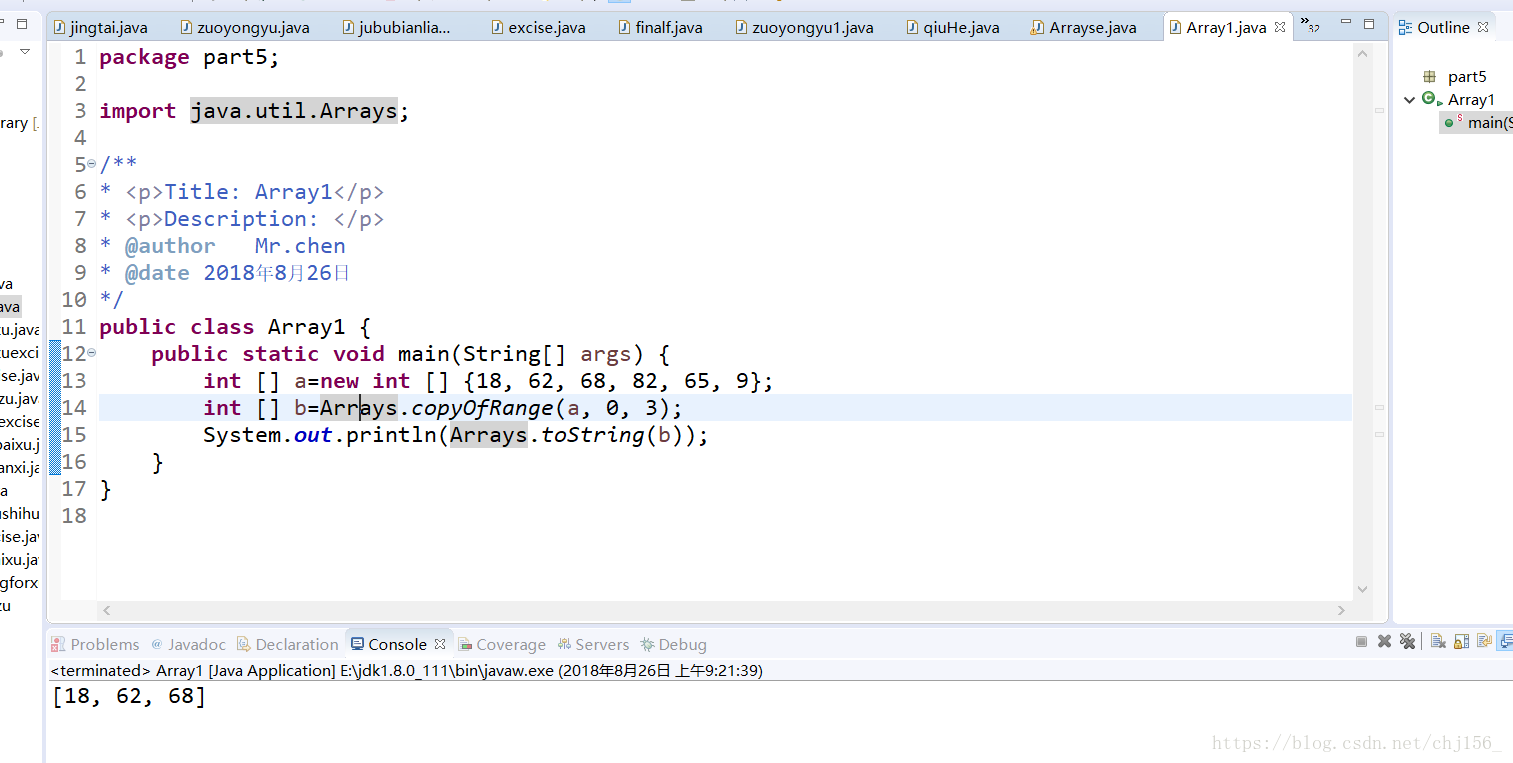Select the Outline view tab
This screenshot has width=1513, height=763.
click(1443, 28)
